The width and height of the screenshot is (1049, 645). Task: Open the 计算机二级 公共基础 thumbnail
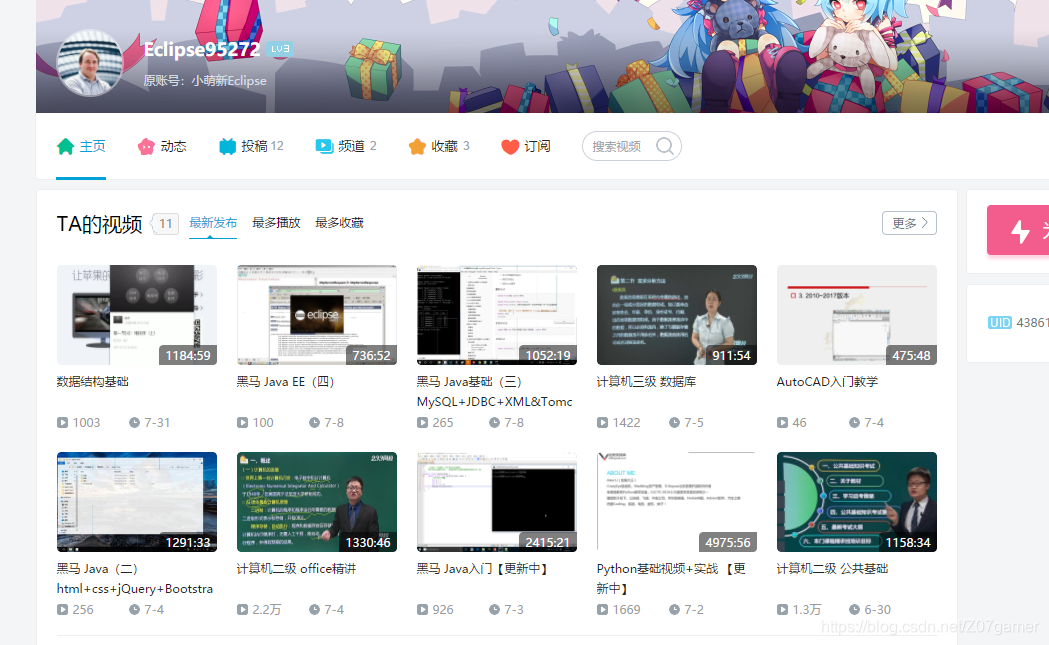857,502
